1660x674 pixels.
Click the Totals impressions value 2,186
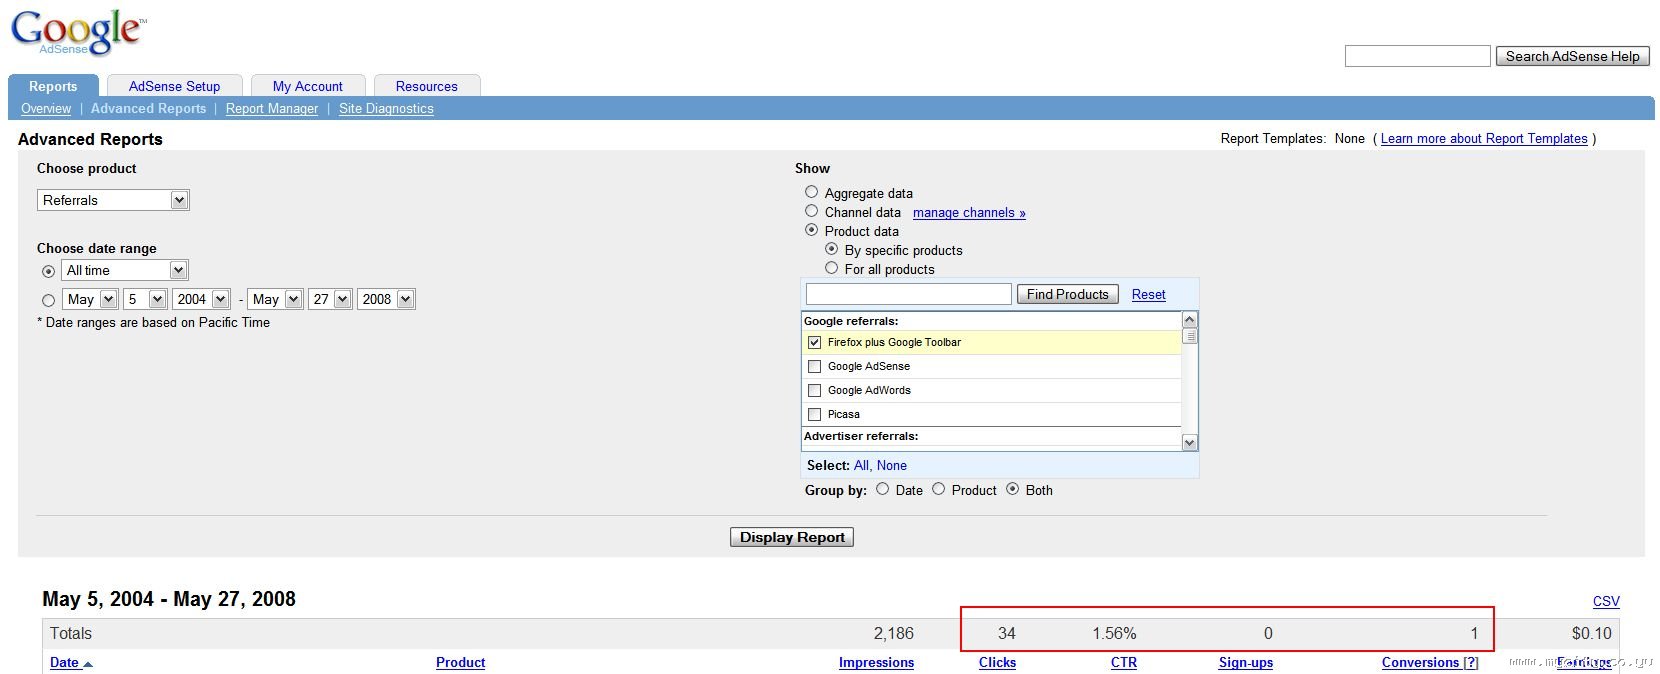tap(894, 633)
